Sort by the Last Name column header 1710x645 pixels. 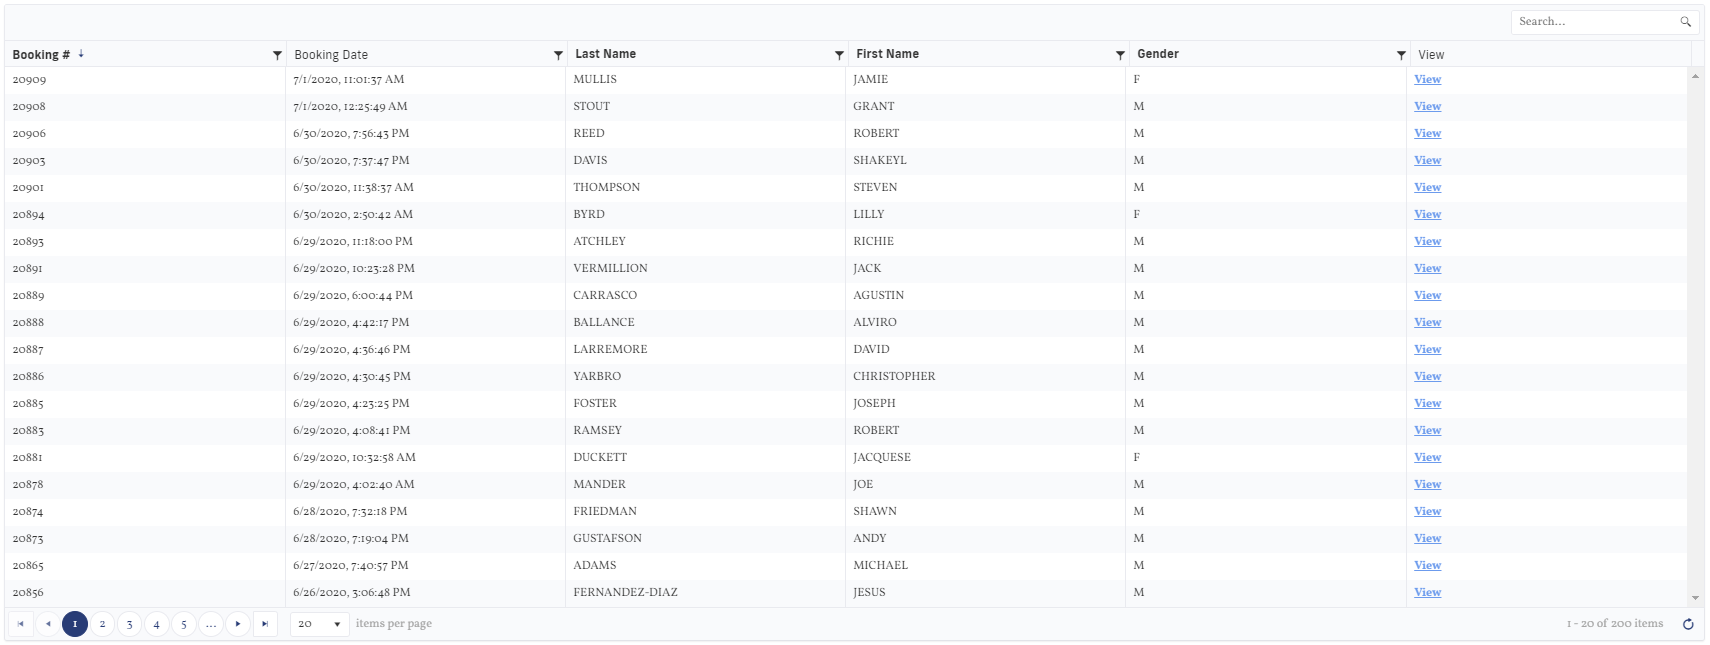[x=605, y=54]
